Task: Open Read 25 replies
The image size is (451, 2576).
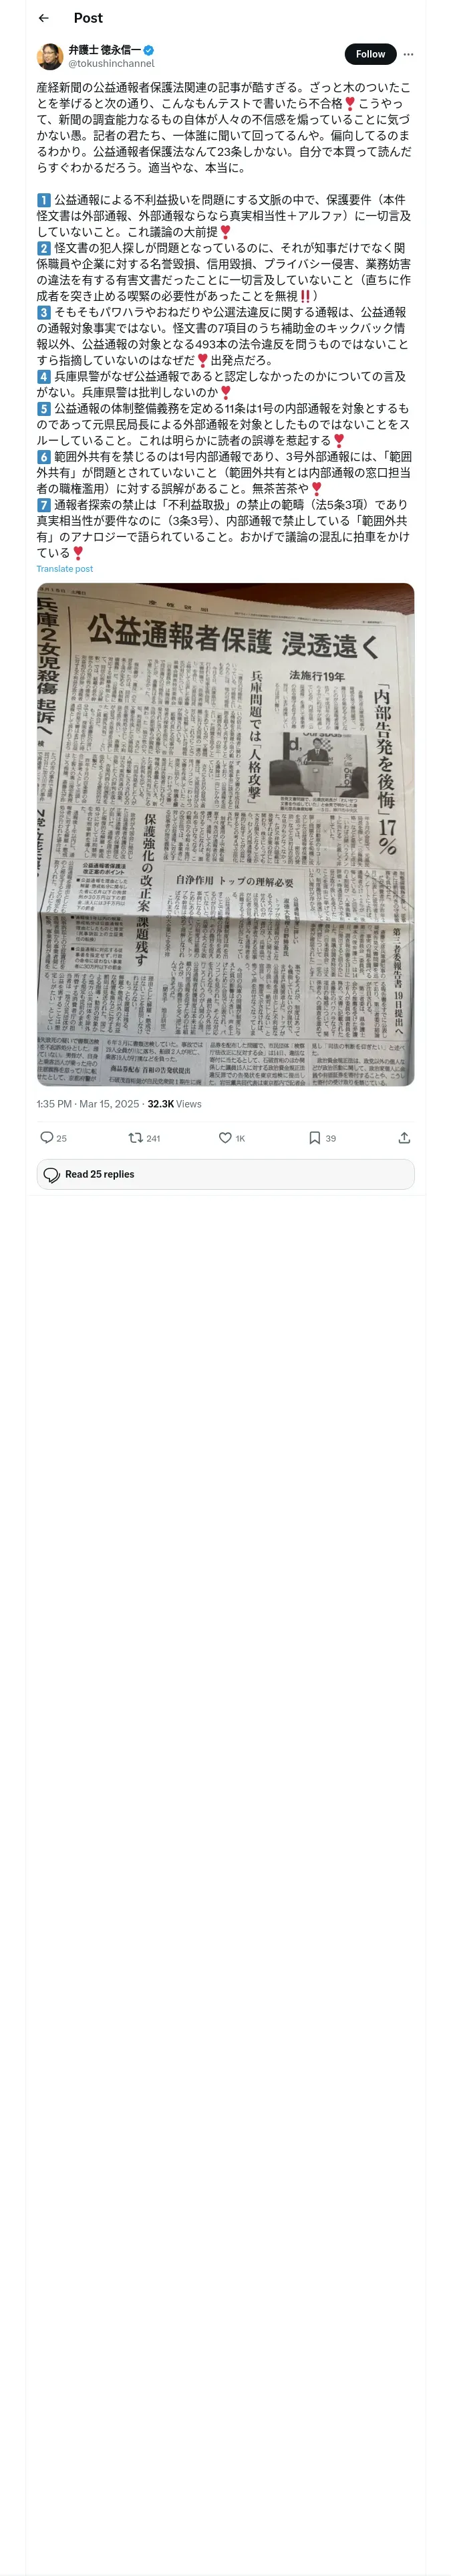Action: (225, 1174)
